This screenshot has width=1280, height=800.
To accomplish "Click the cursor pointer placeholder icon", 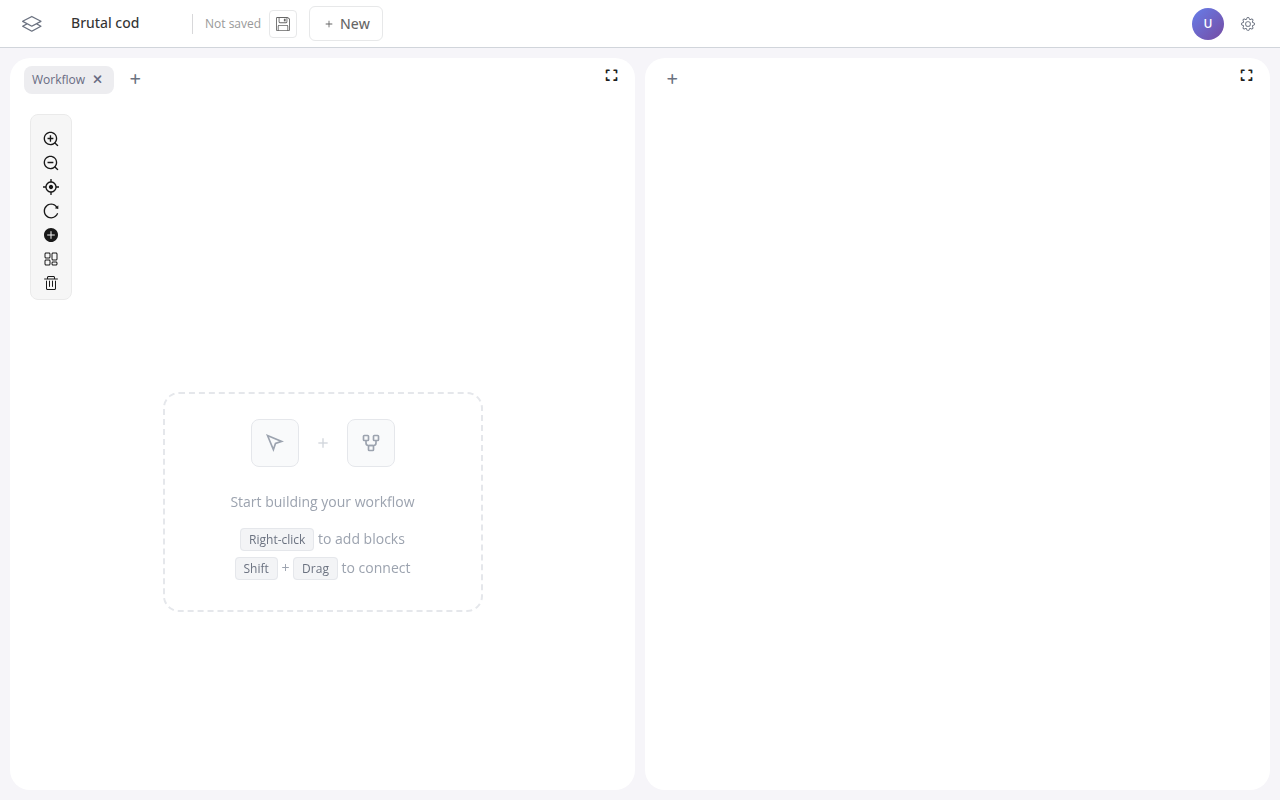I will [x=275, y=443].
